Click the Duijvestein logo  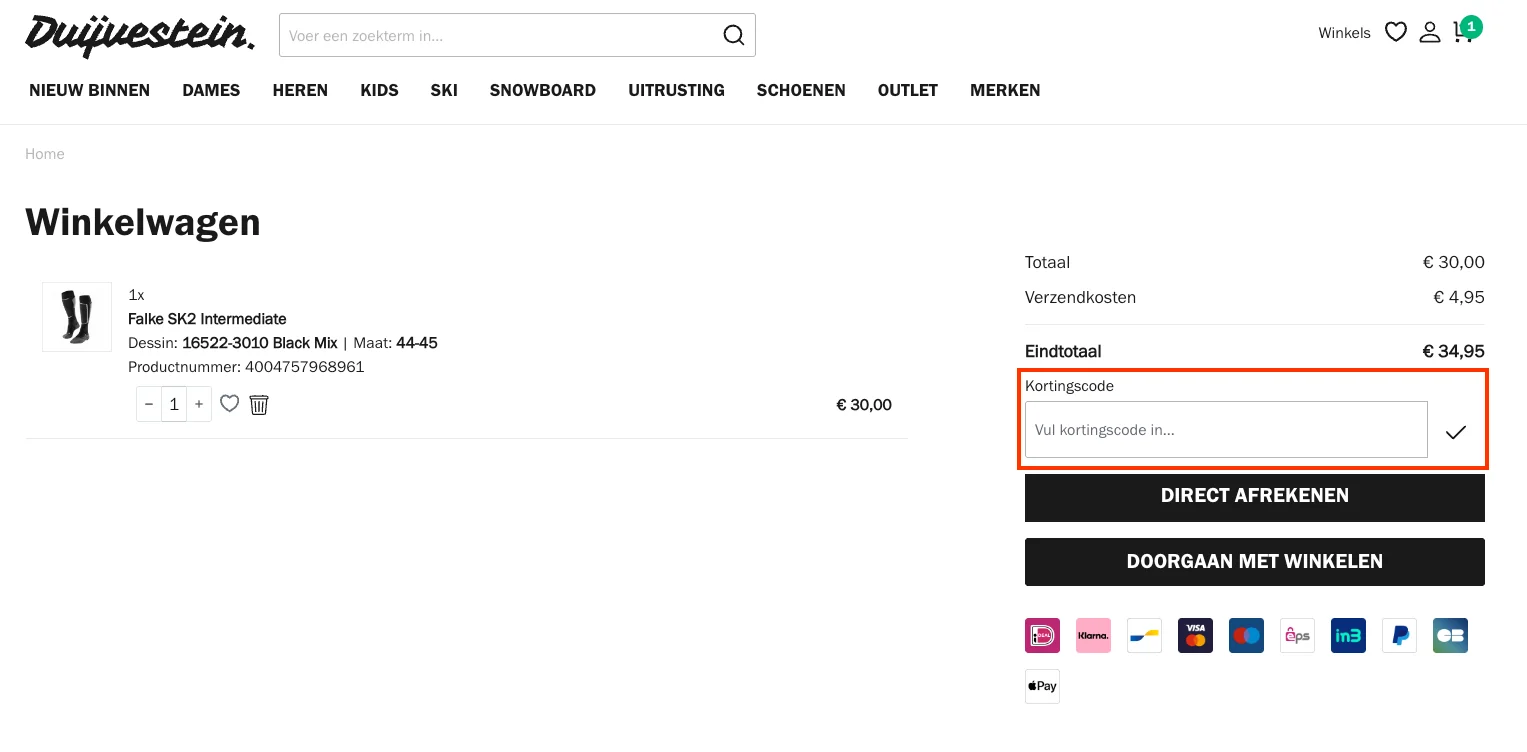(x=140, y=34)
